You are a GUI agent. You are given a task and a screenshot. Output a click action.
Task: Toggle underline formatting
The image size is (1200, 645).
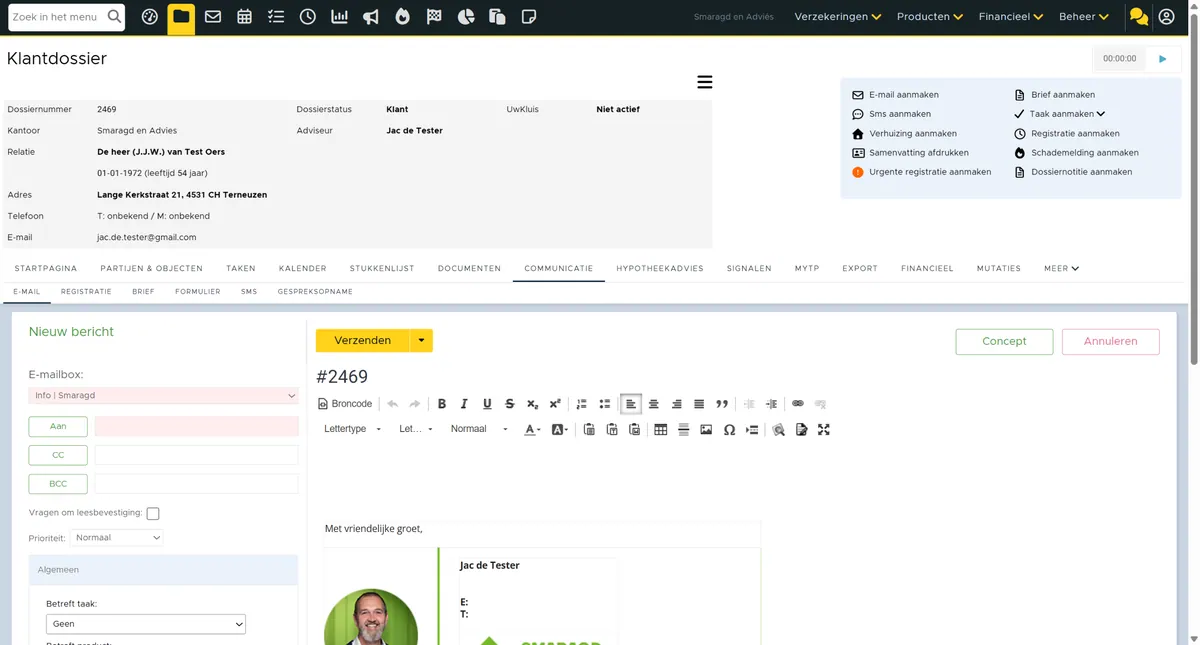487,404
